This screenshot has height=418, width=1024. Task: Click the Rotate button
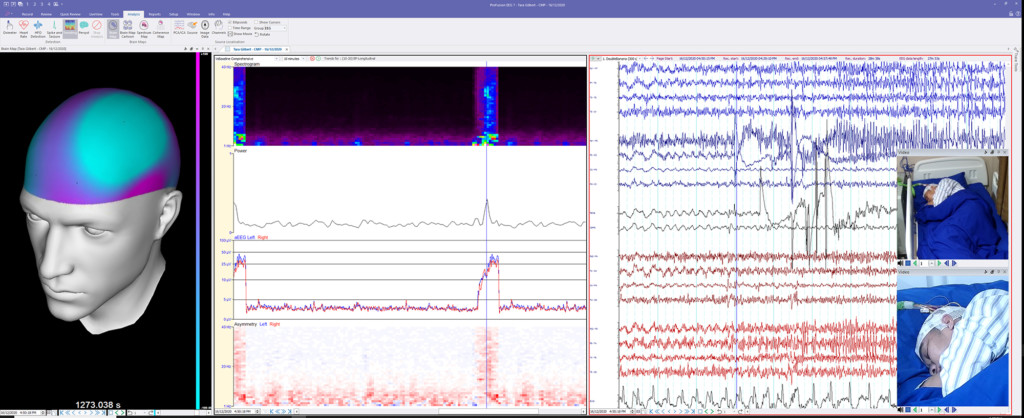263,34
